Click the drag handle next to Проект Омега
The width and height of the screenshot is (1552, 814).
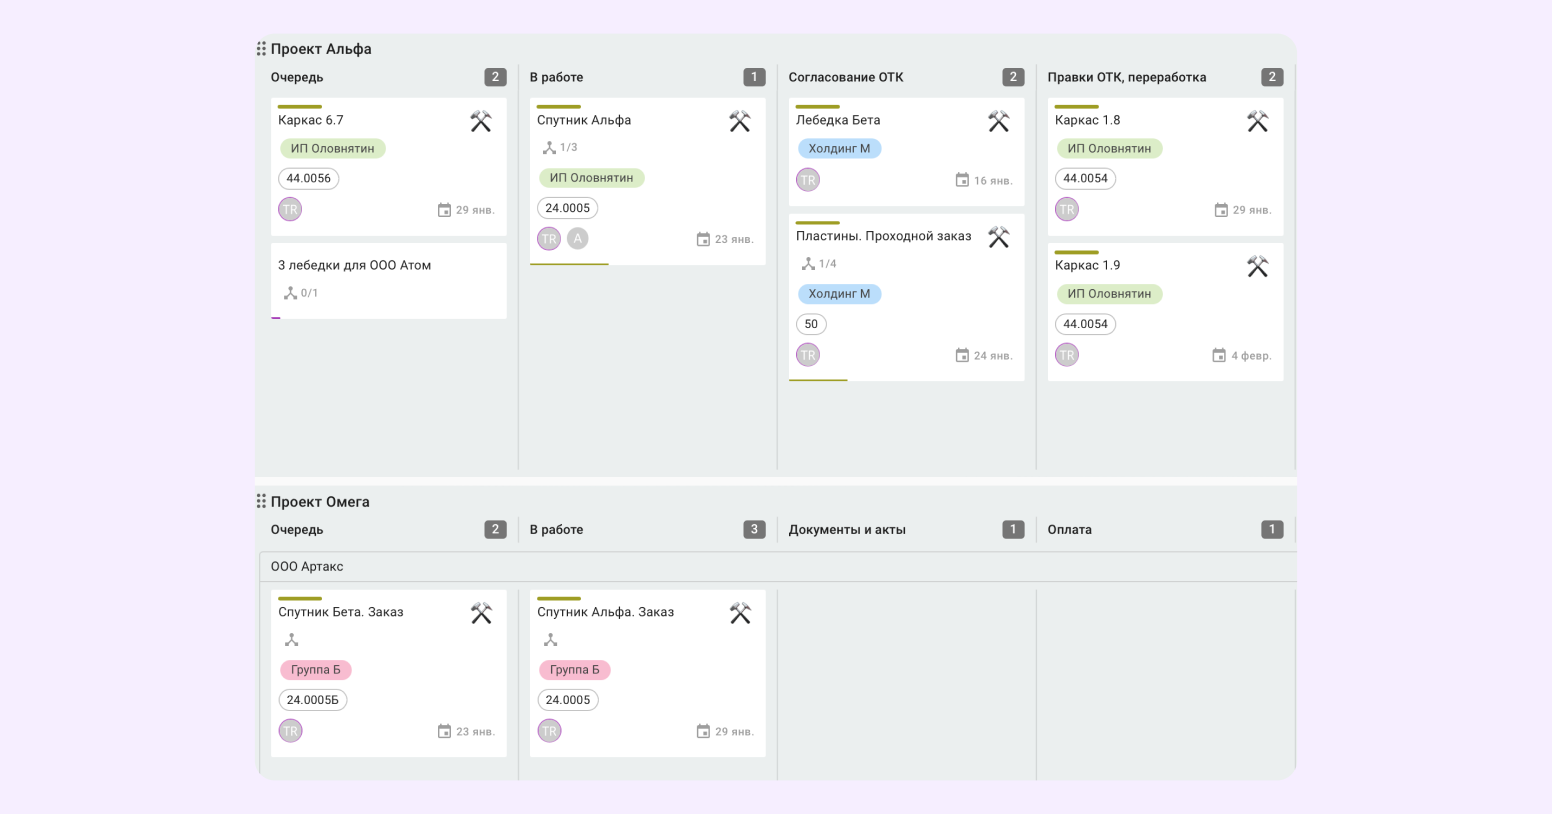point(261,502)
